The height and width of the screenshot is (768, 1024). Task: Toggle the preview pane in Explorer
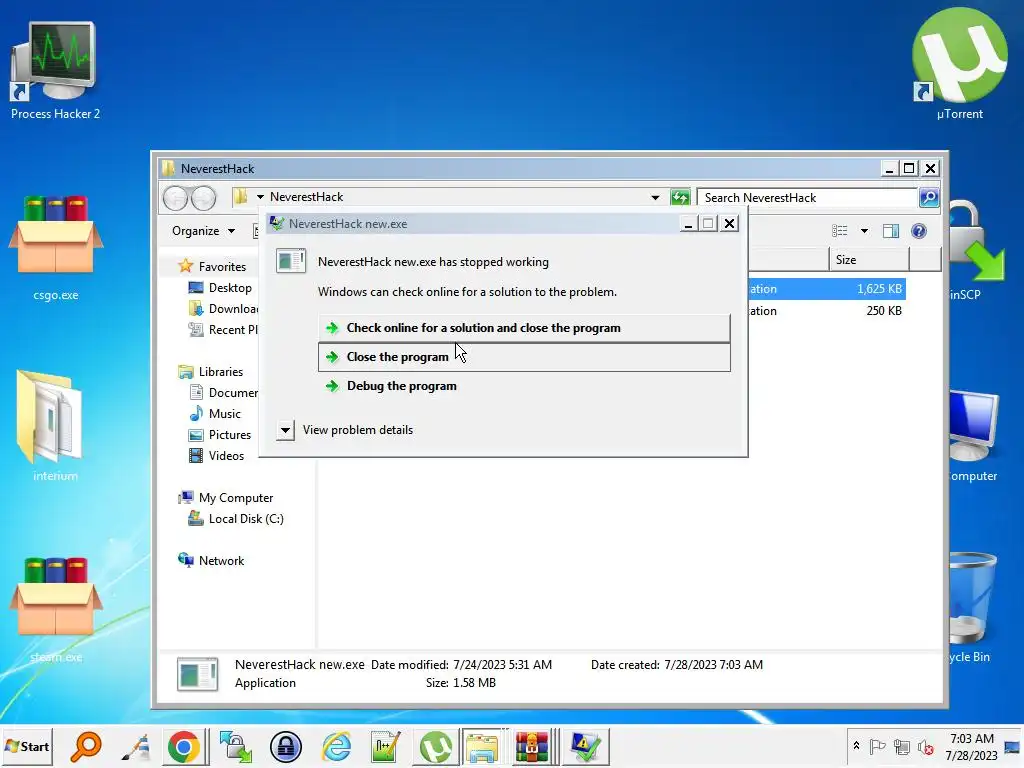point(891,231)
